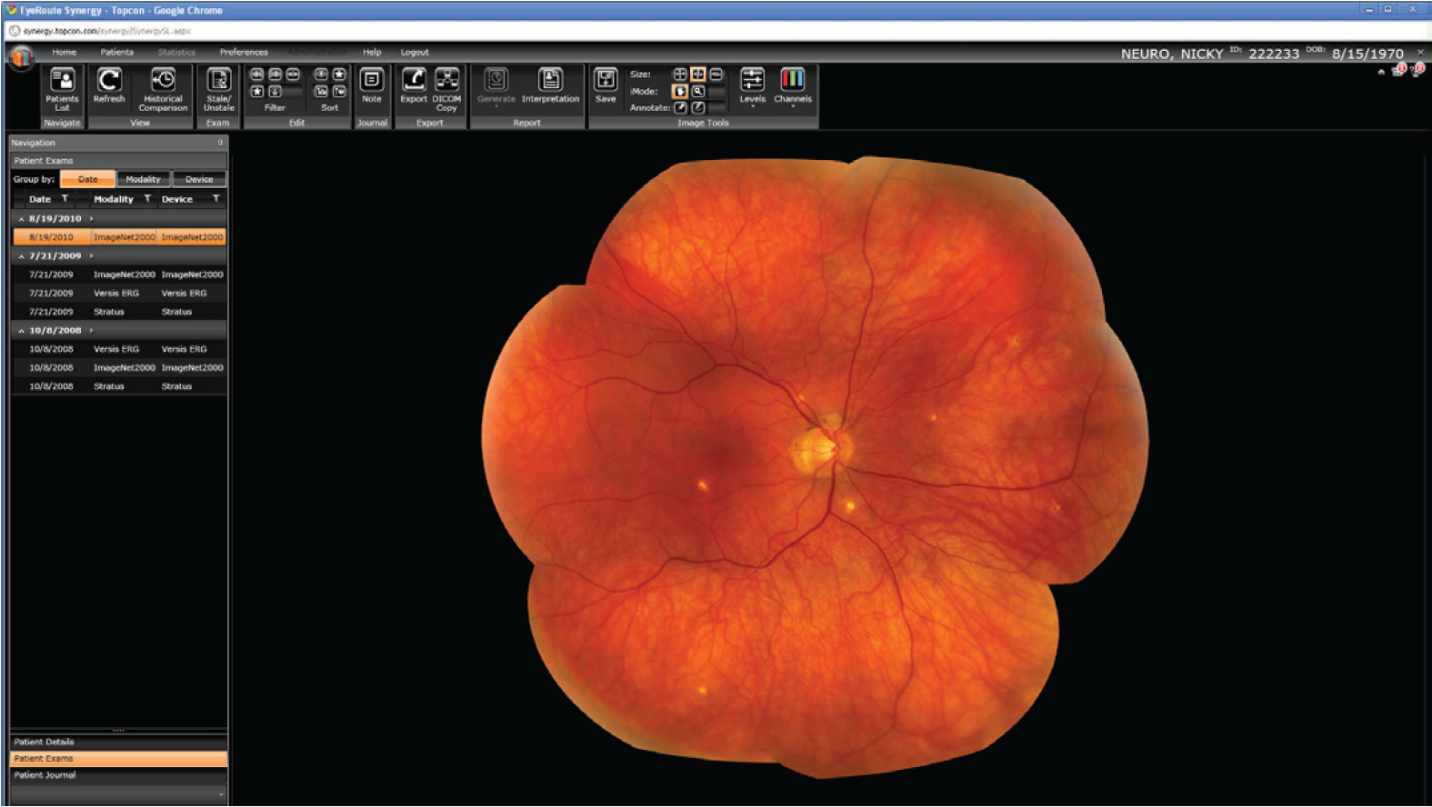1432x807 pixels.
Task: Choose the last Size option icon
Action: tap(716, 75)
